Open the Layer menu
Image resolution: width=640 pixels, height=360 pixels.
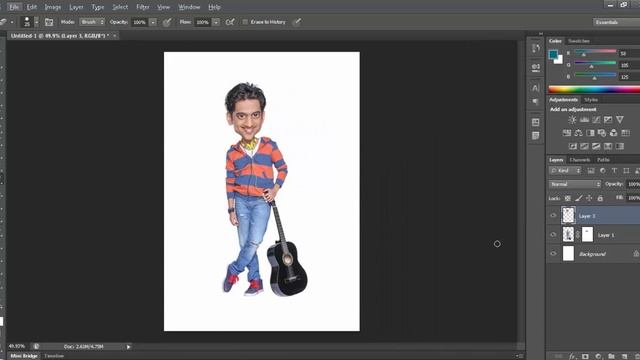pos(76,7)
